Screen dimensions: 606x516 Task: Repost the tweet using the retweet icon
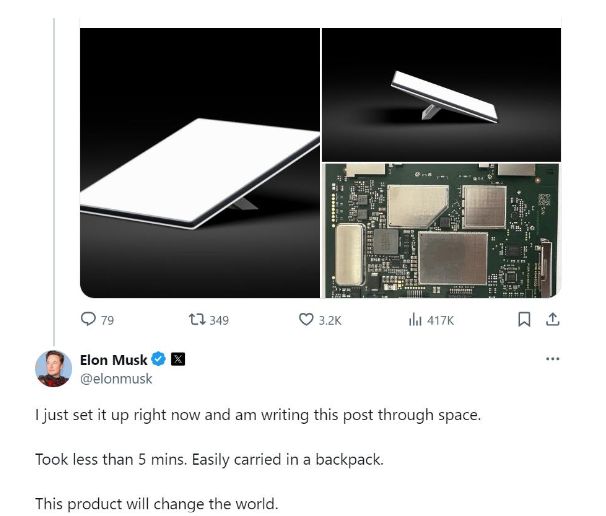[197, 320]
